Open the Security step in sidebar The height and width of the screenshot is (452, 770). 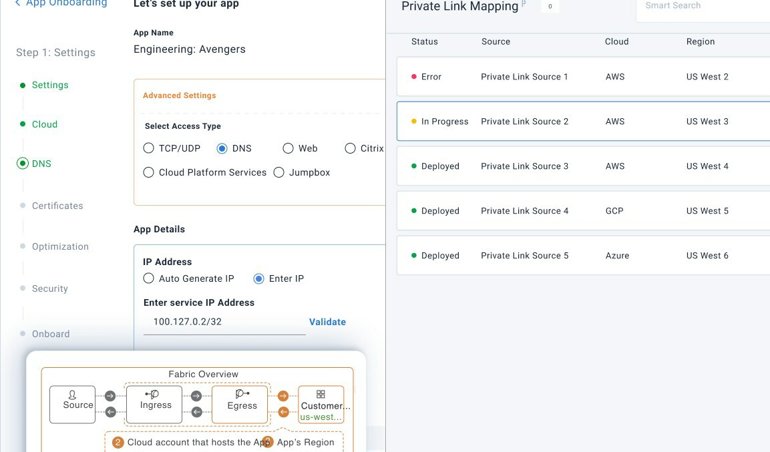50,289
